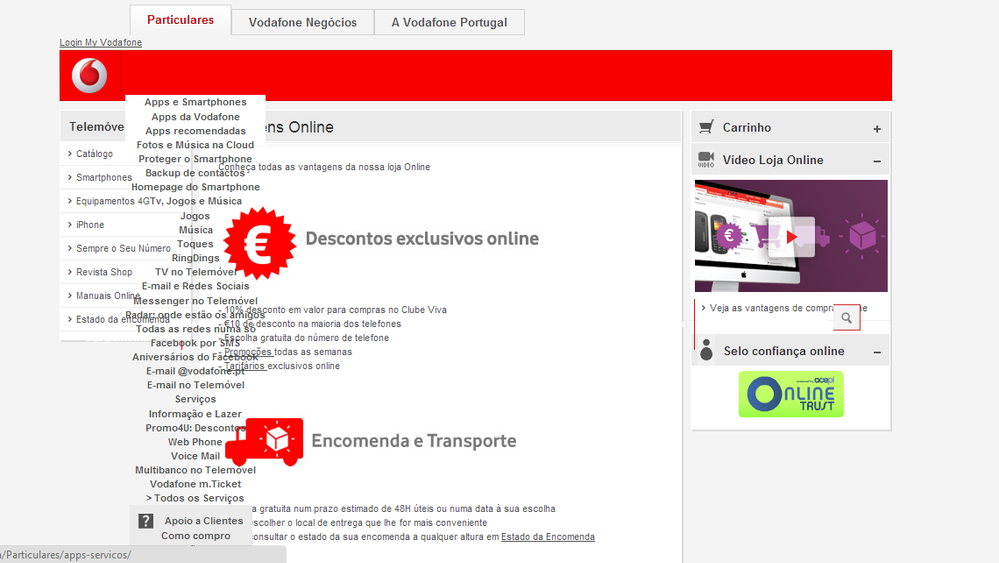This screenshot has width=999, height=563.
Task: Open Messenger no Telemóvel item
Action: click(x=196, y=301)
